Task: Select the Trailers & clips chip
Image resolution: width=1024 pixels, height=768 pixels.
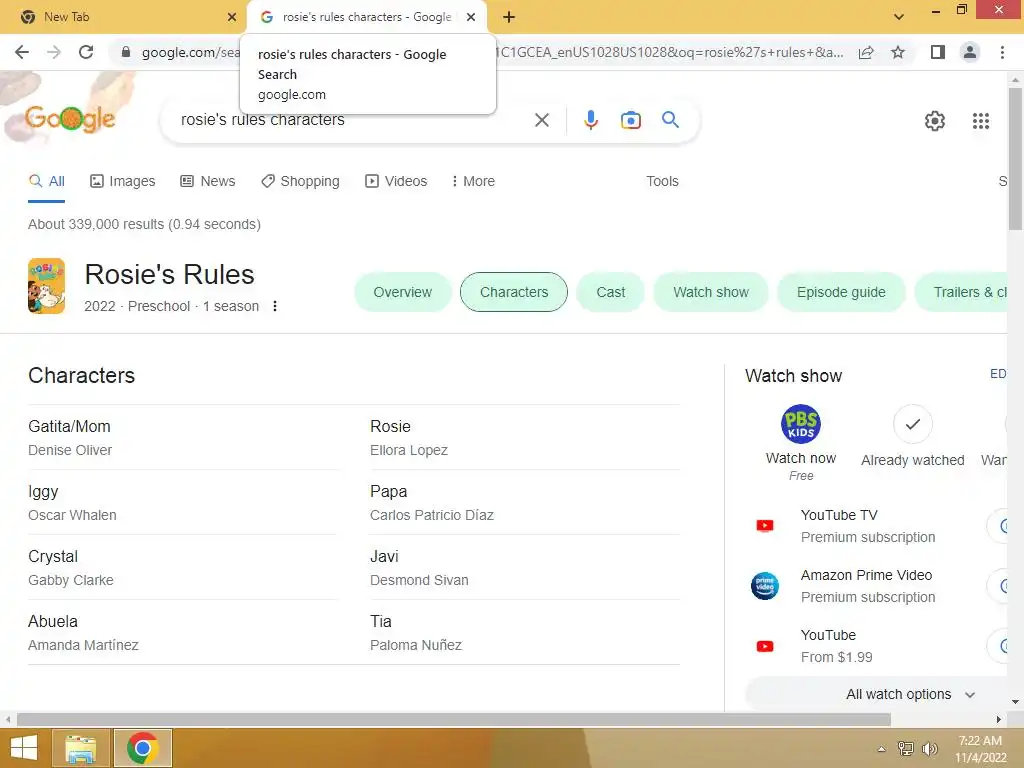Action: click(961, 292)
